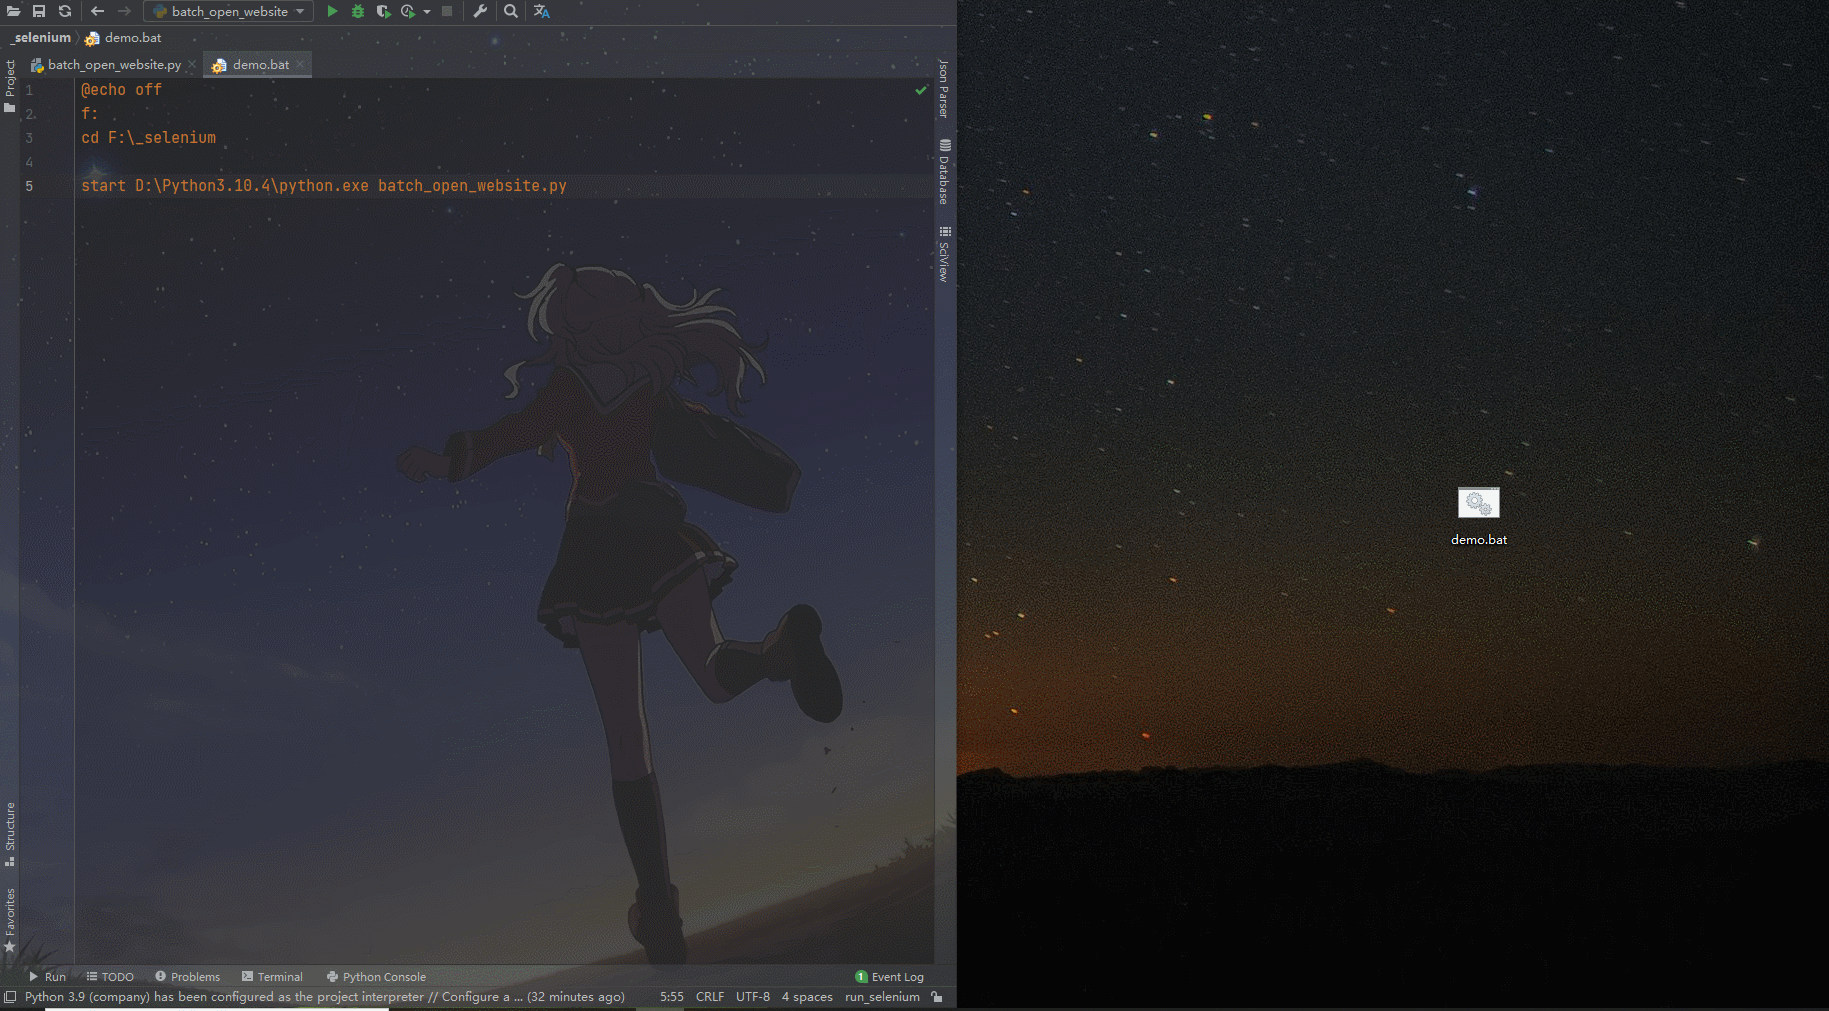The width and height of the screenshot is (1829, 1011).
Task: Click the '@echo off' code line
Action: click(x=121, y=90)
